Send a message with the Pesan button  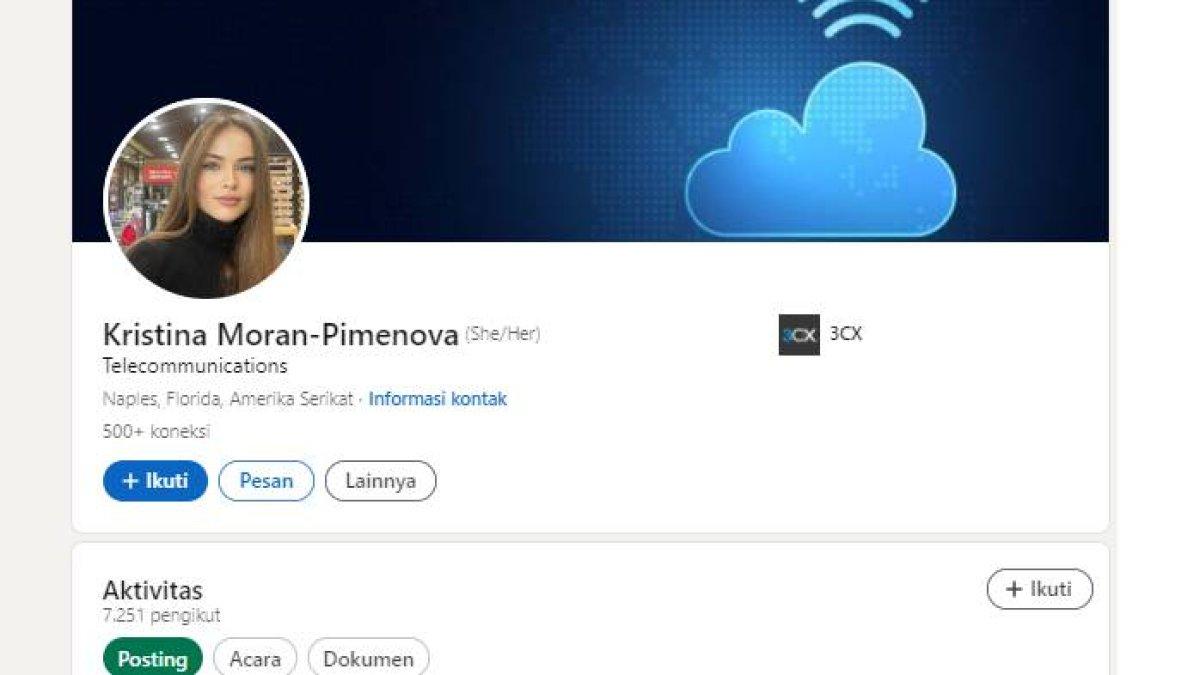click(x=266, y=481)
